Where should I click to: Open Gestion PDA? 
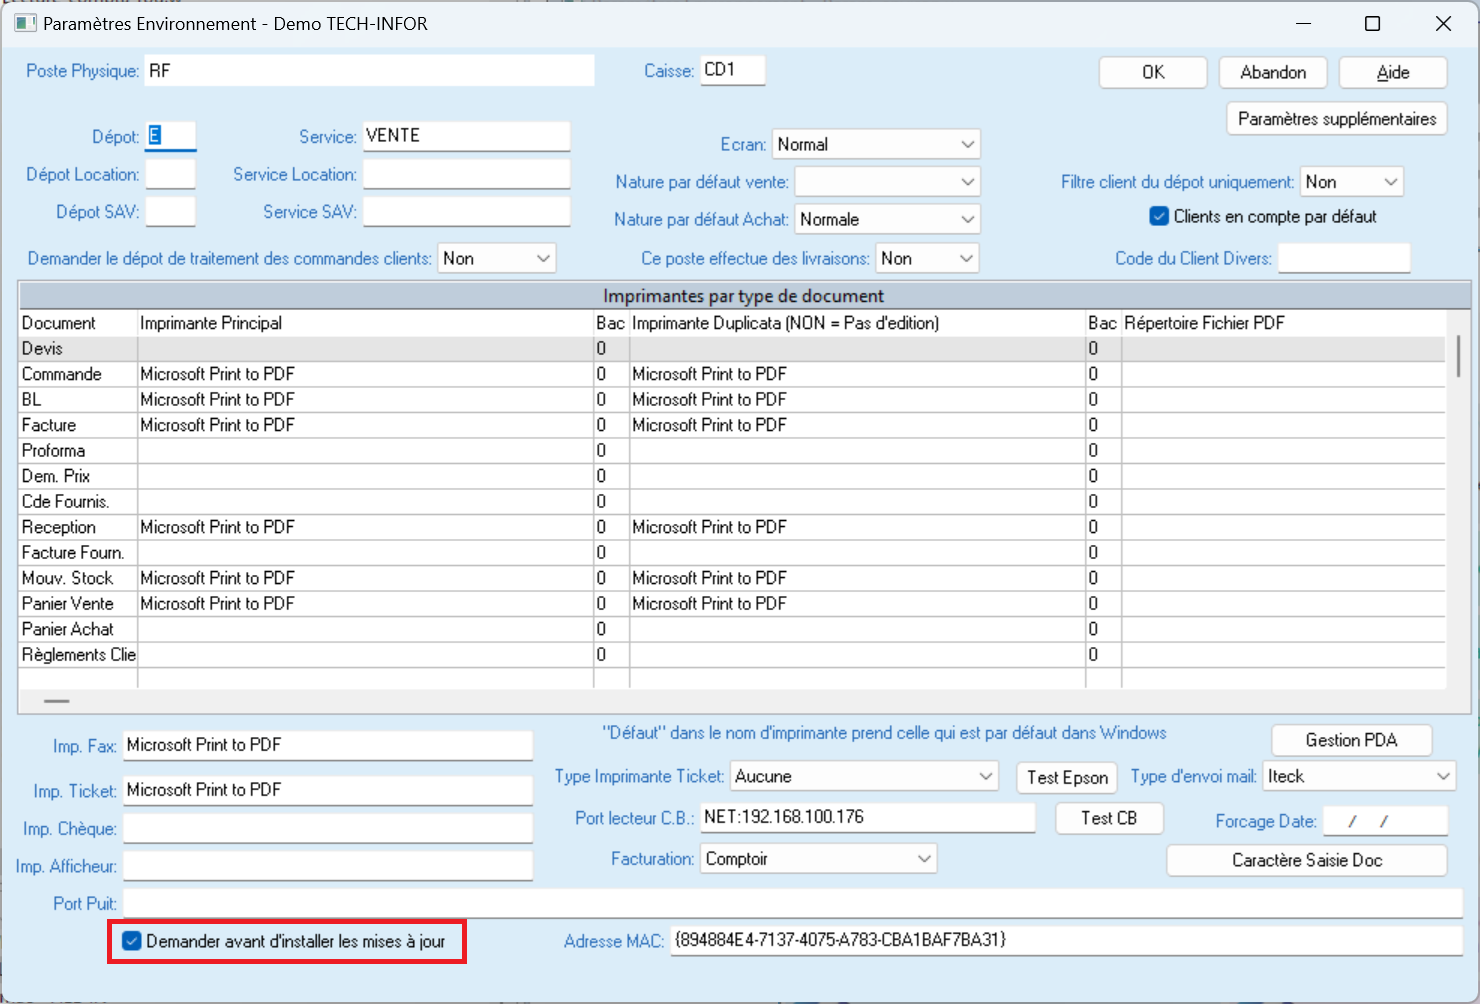1351,740
